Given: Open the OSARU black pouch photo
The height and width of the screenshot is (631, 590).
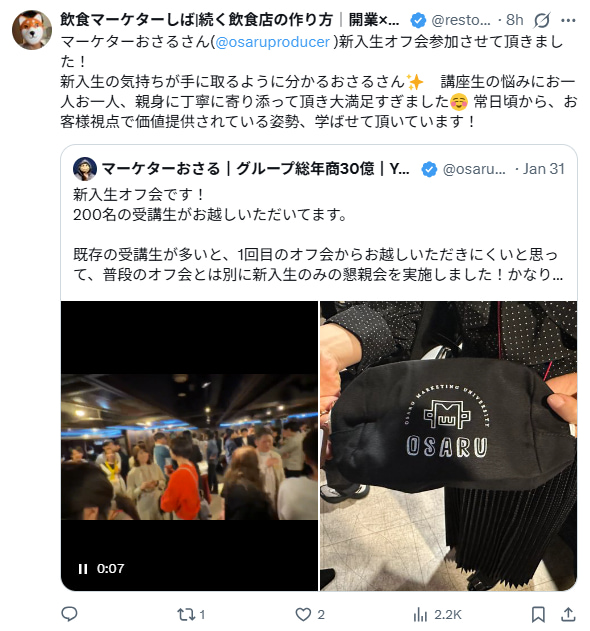Looking at the screenshot, I should pyautogui.click(x=448, y=446).
